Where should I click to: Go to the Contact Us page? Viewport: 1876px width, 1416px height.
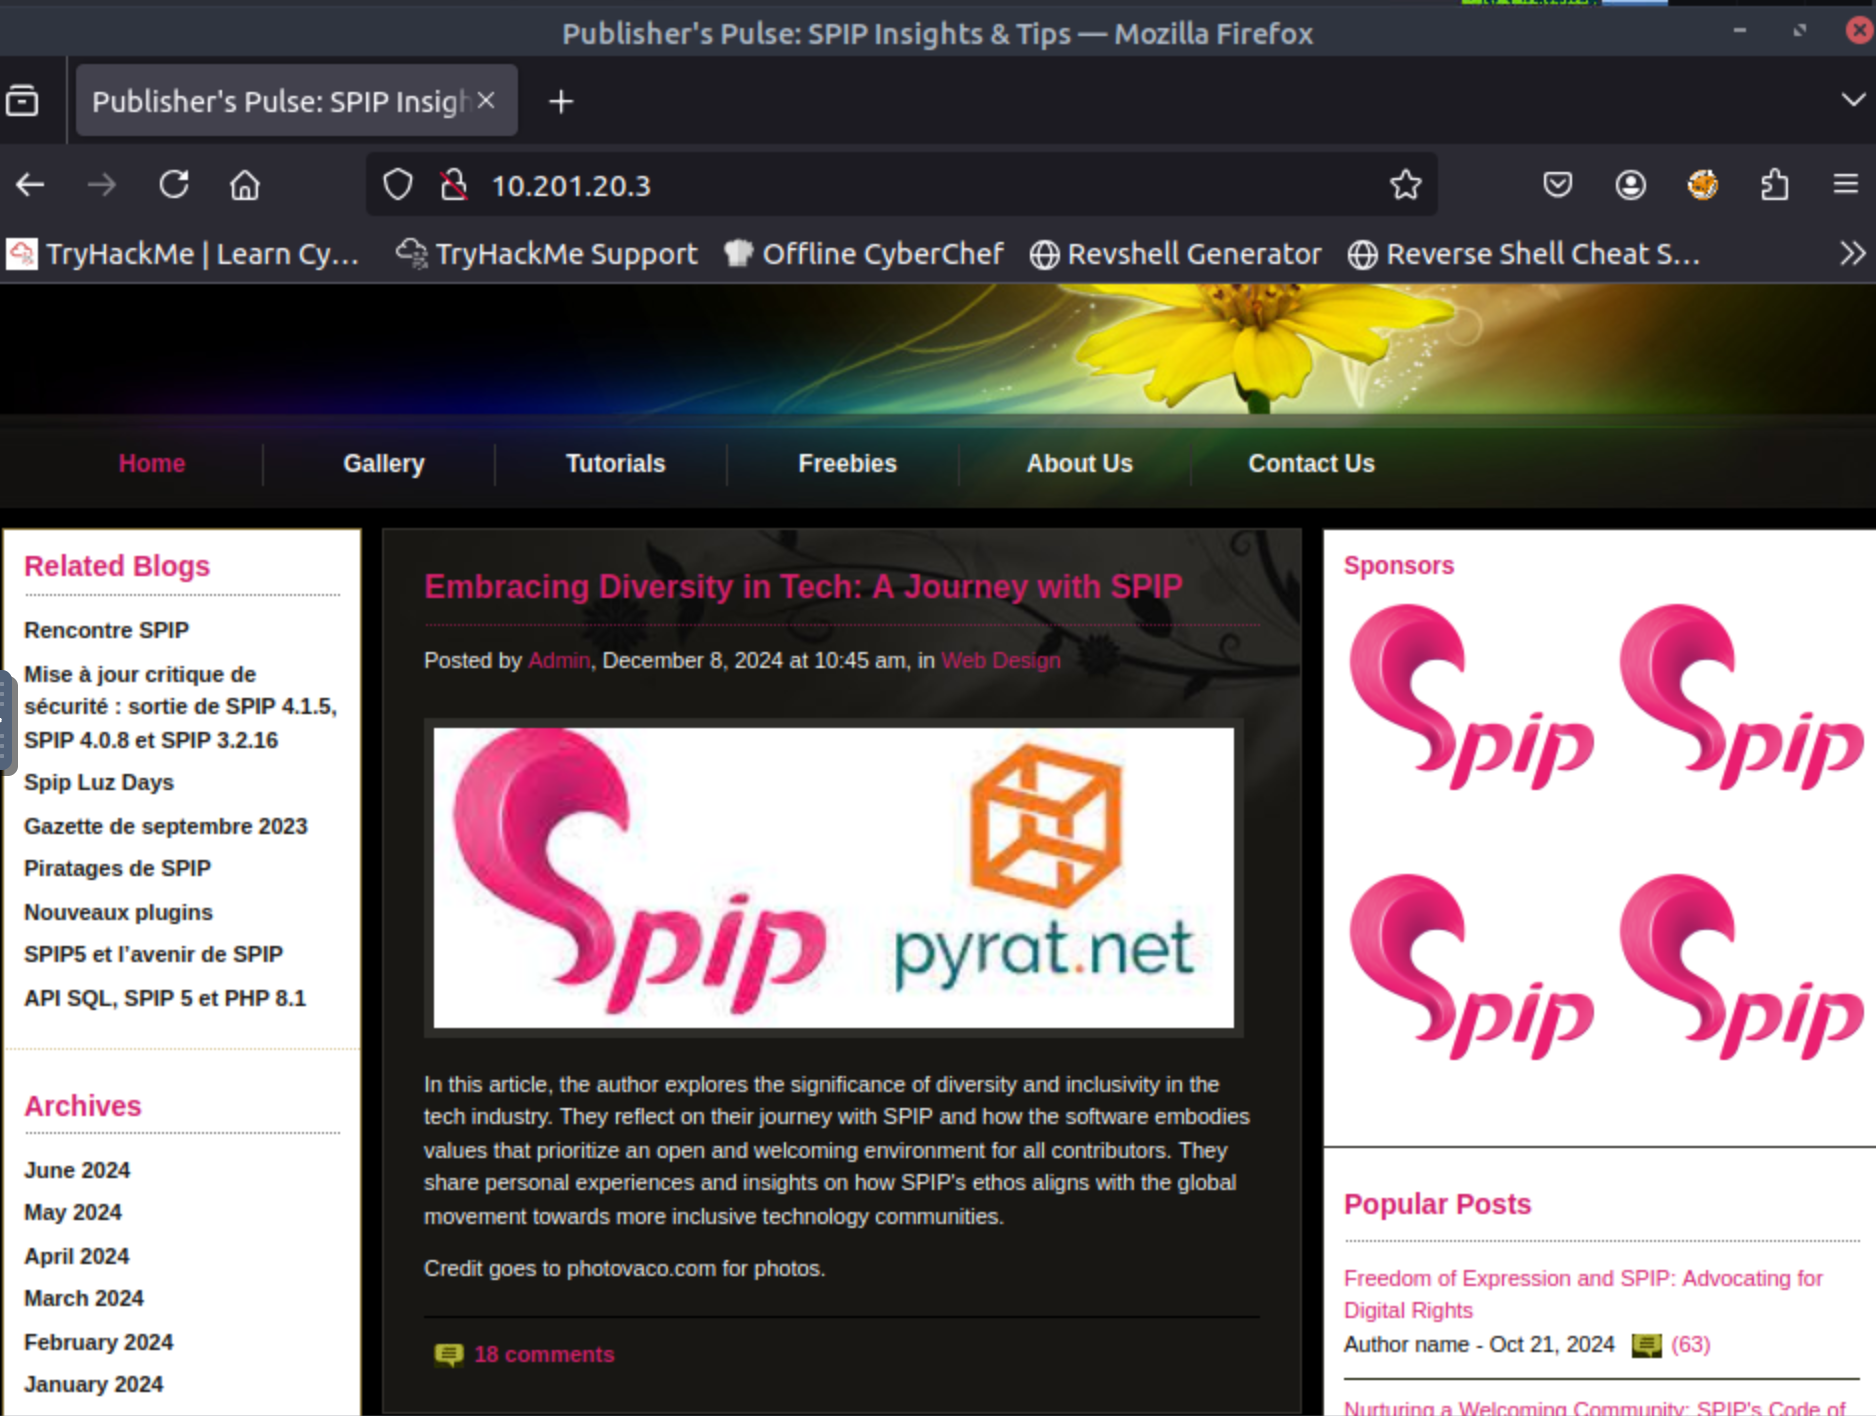(x=1312, y=464)
